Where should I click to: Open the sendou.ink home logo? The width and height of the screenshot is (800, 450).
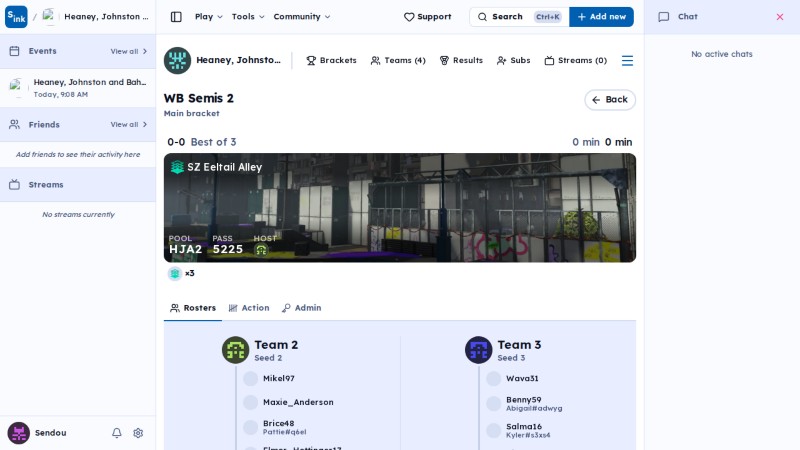coord(16,17)
